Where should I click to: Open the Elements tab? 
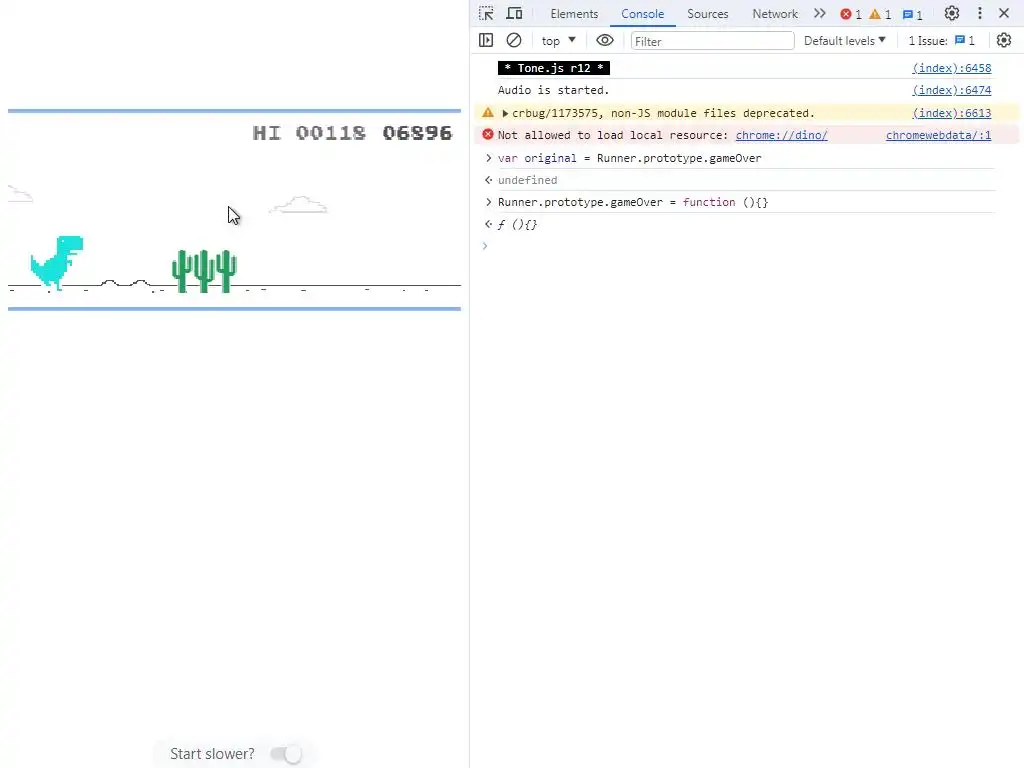[x=574, y=14]
